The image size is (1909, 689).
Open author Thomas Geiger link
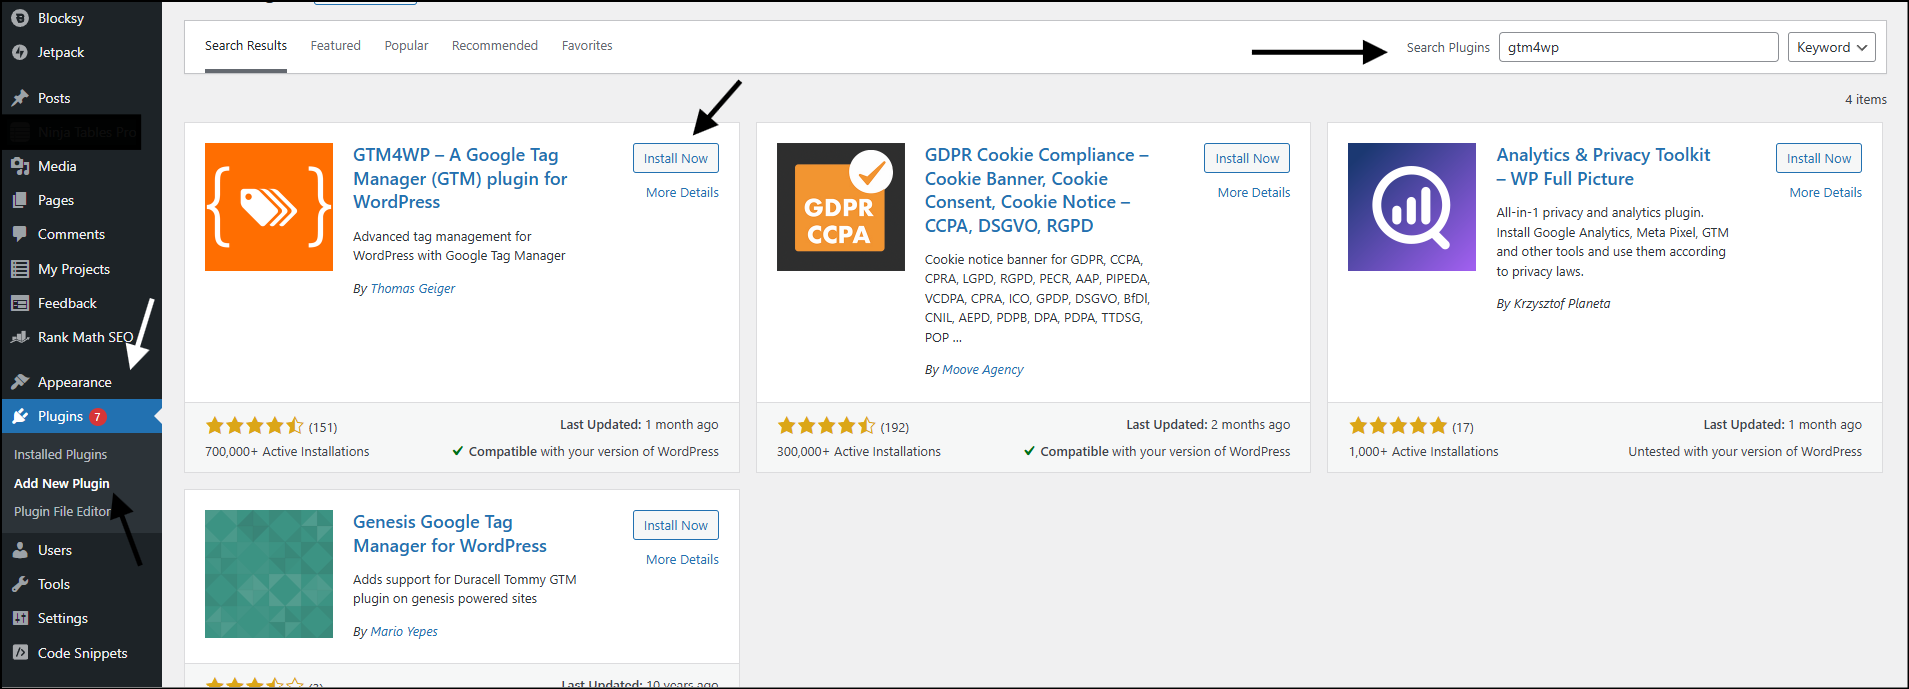(x=413, y=289)
